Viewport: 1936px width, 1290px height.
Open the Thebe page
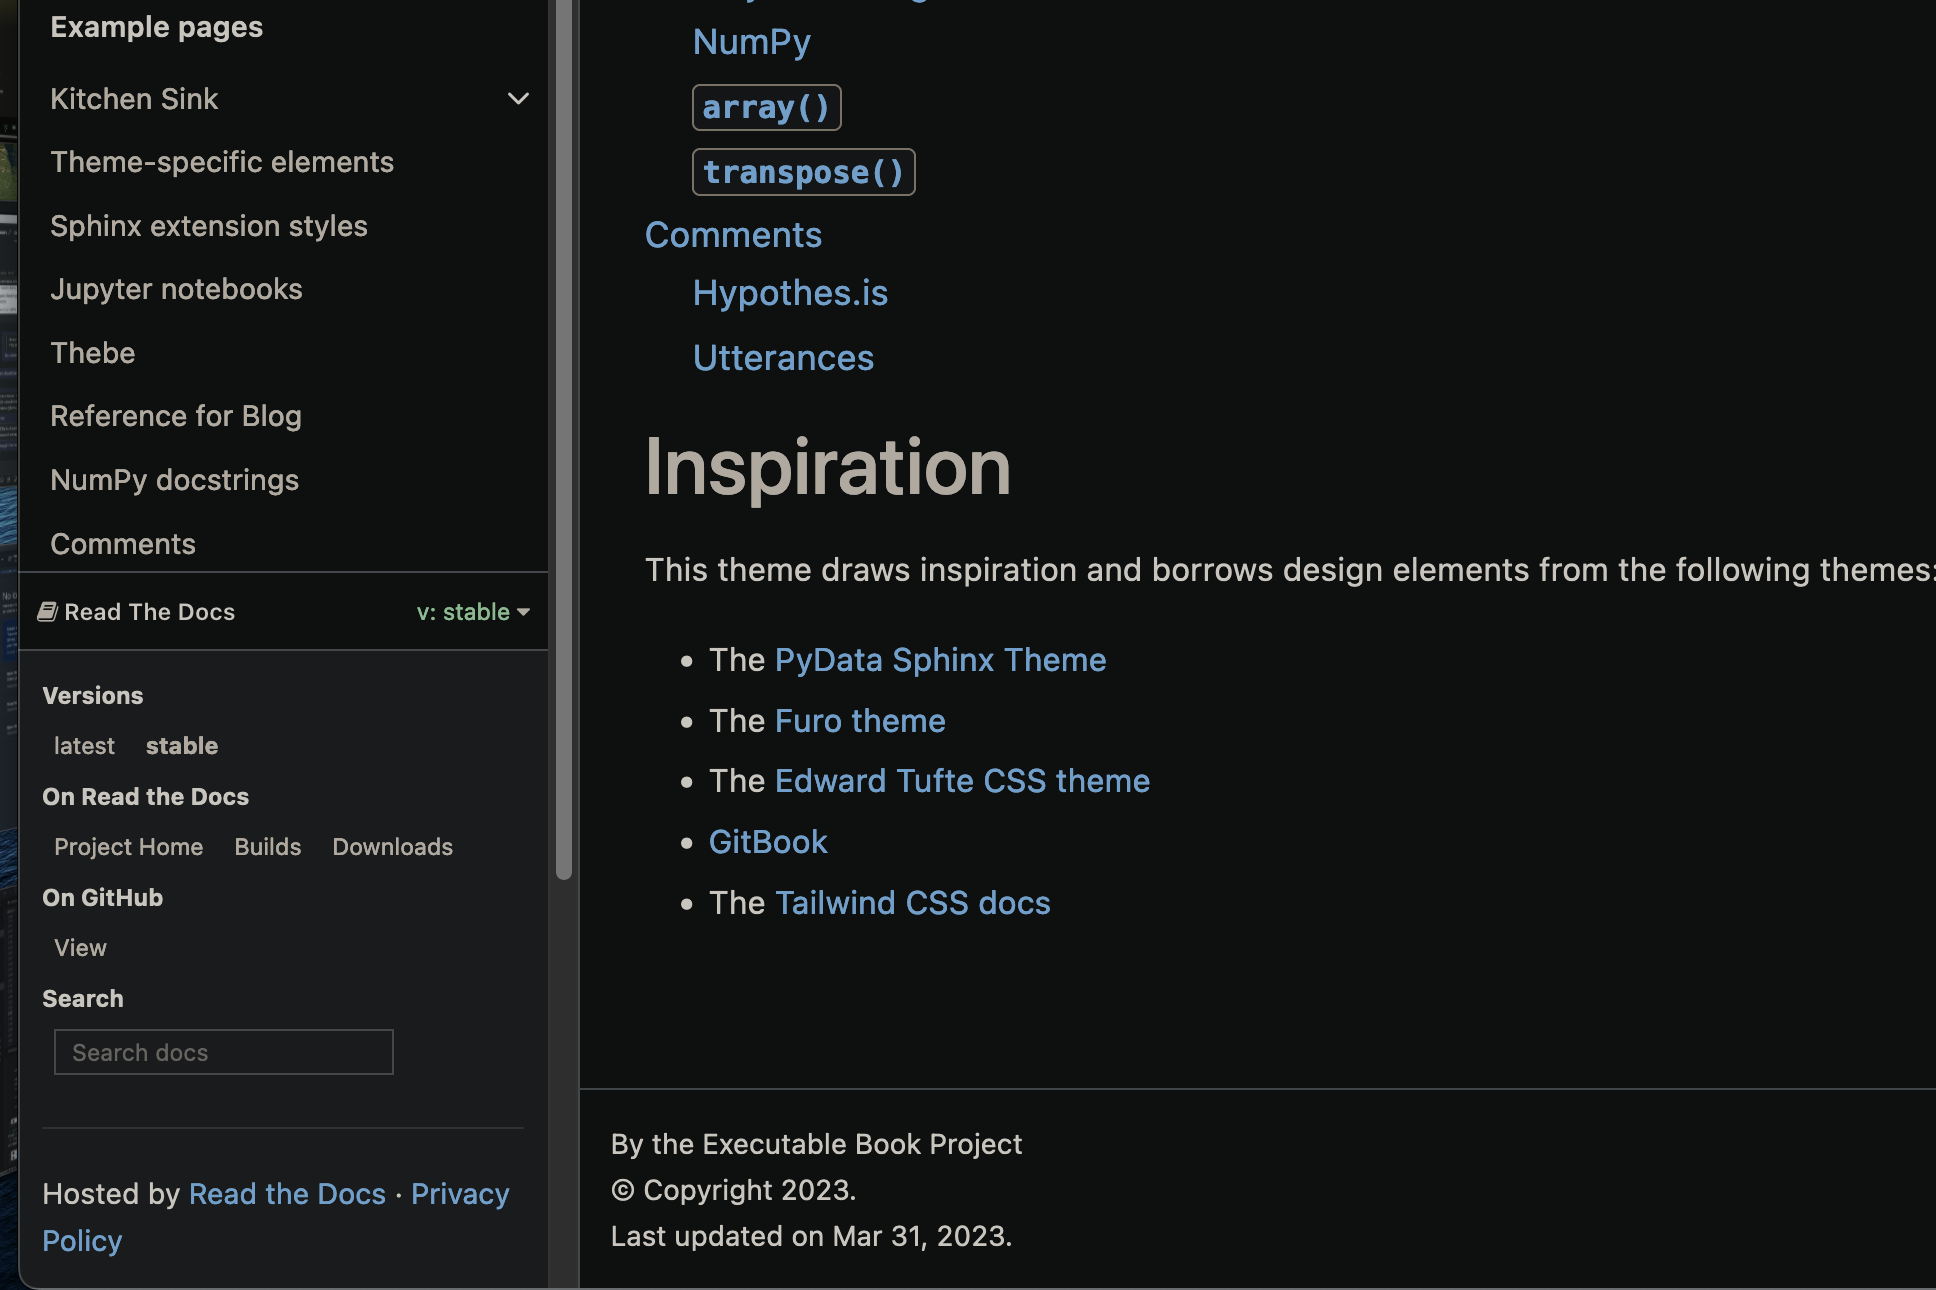[92, 352]
